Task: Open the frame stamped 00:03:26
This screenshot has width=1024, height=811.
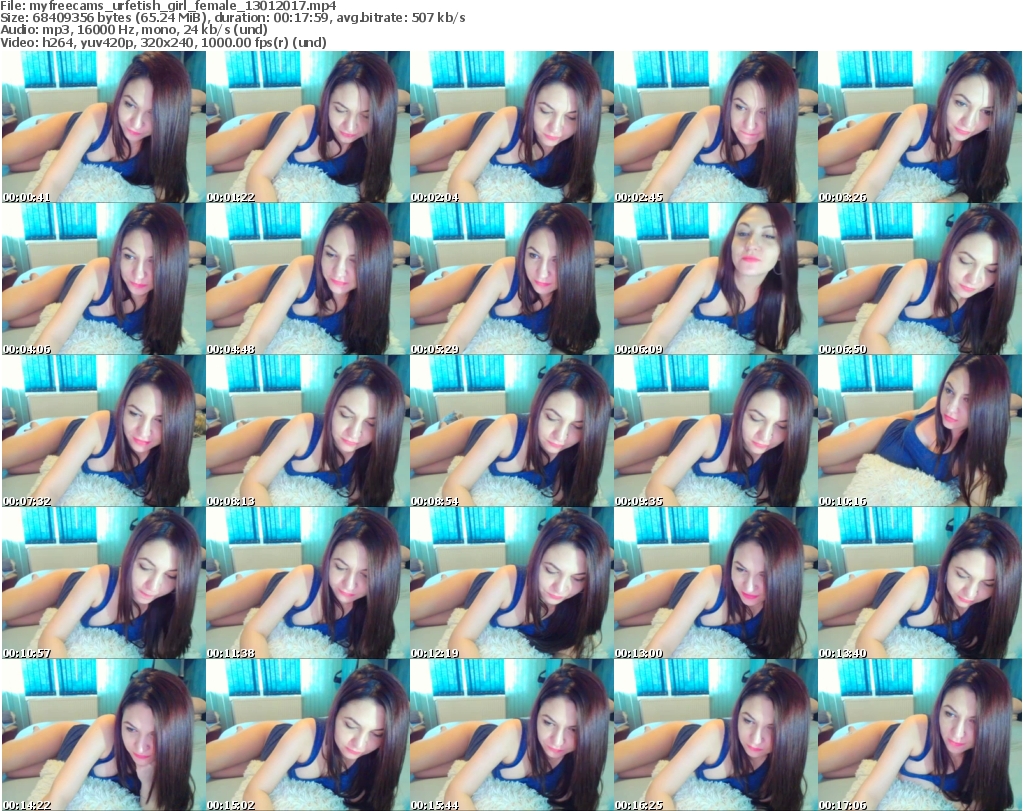Action: click(x=920, y=127)
